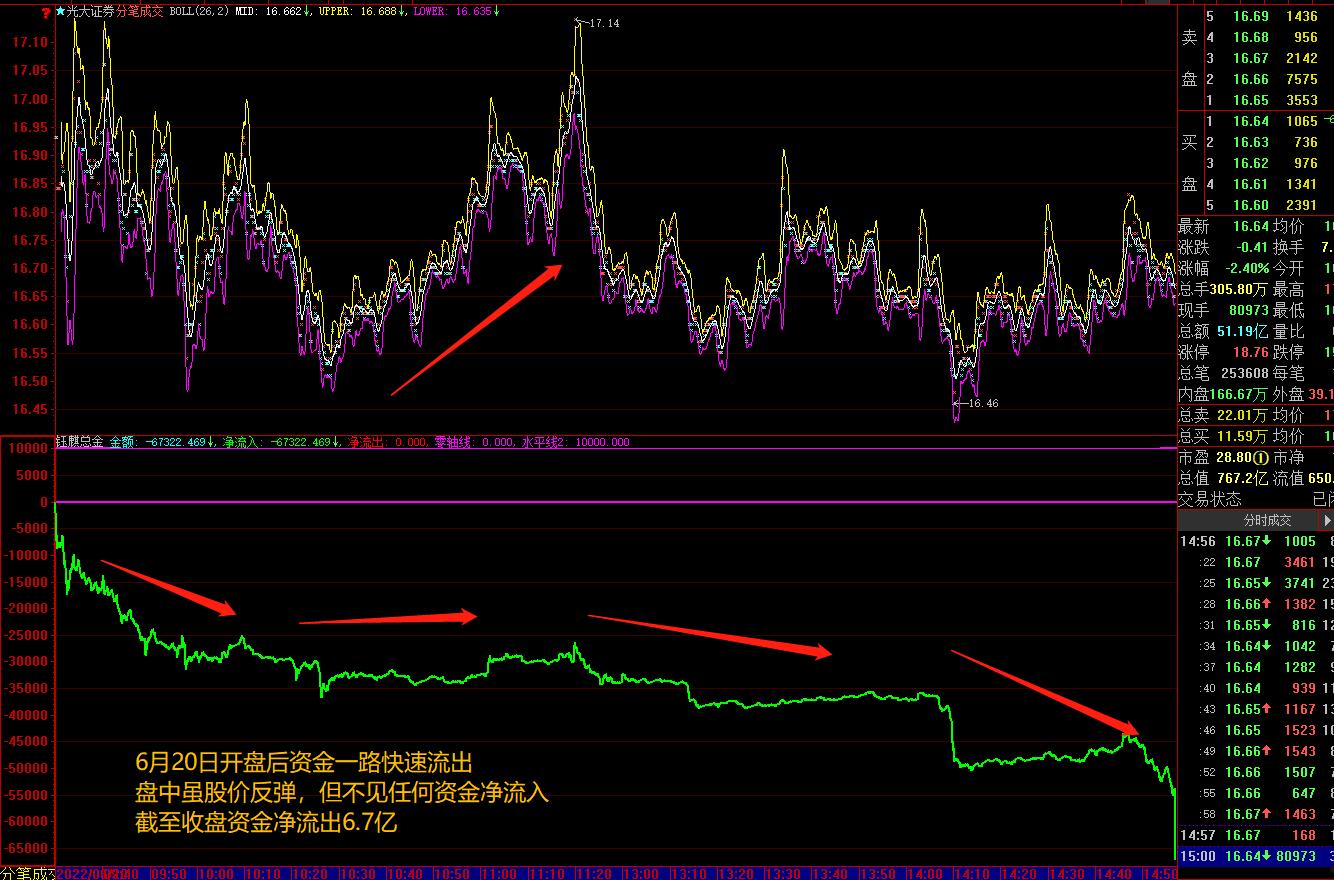Select the 14:57 tick row with volume 168
The width and height of the screenshot is (1334, 880).
1256,835
